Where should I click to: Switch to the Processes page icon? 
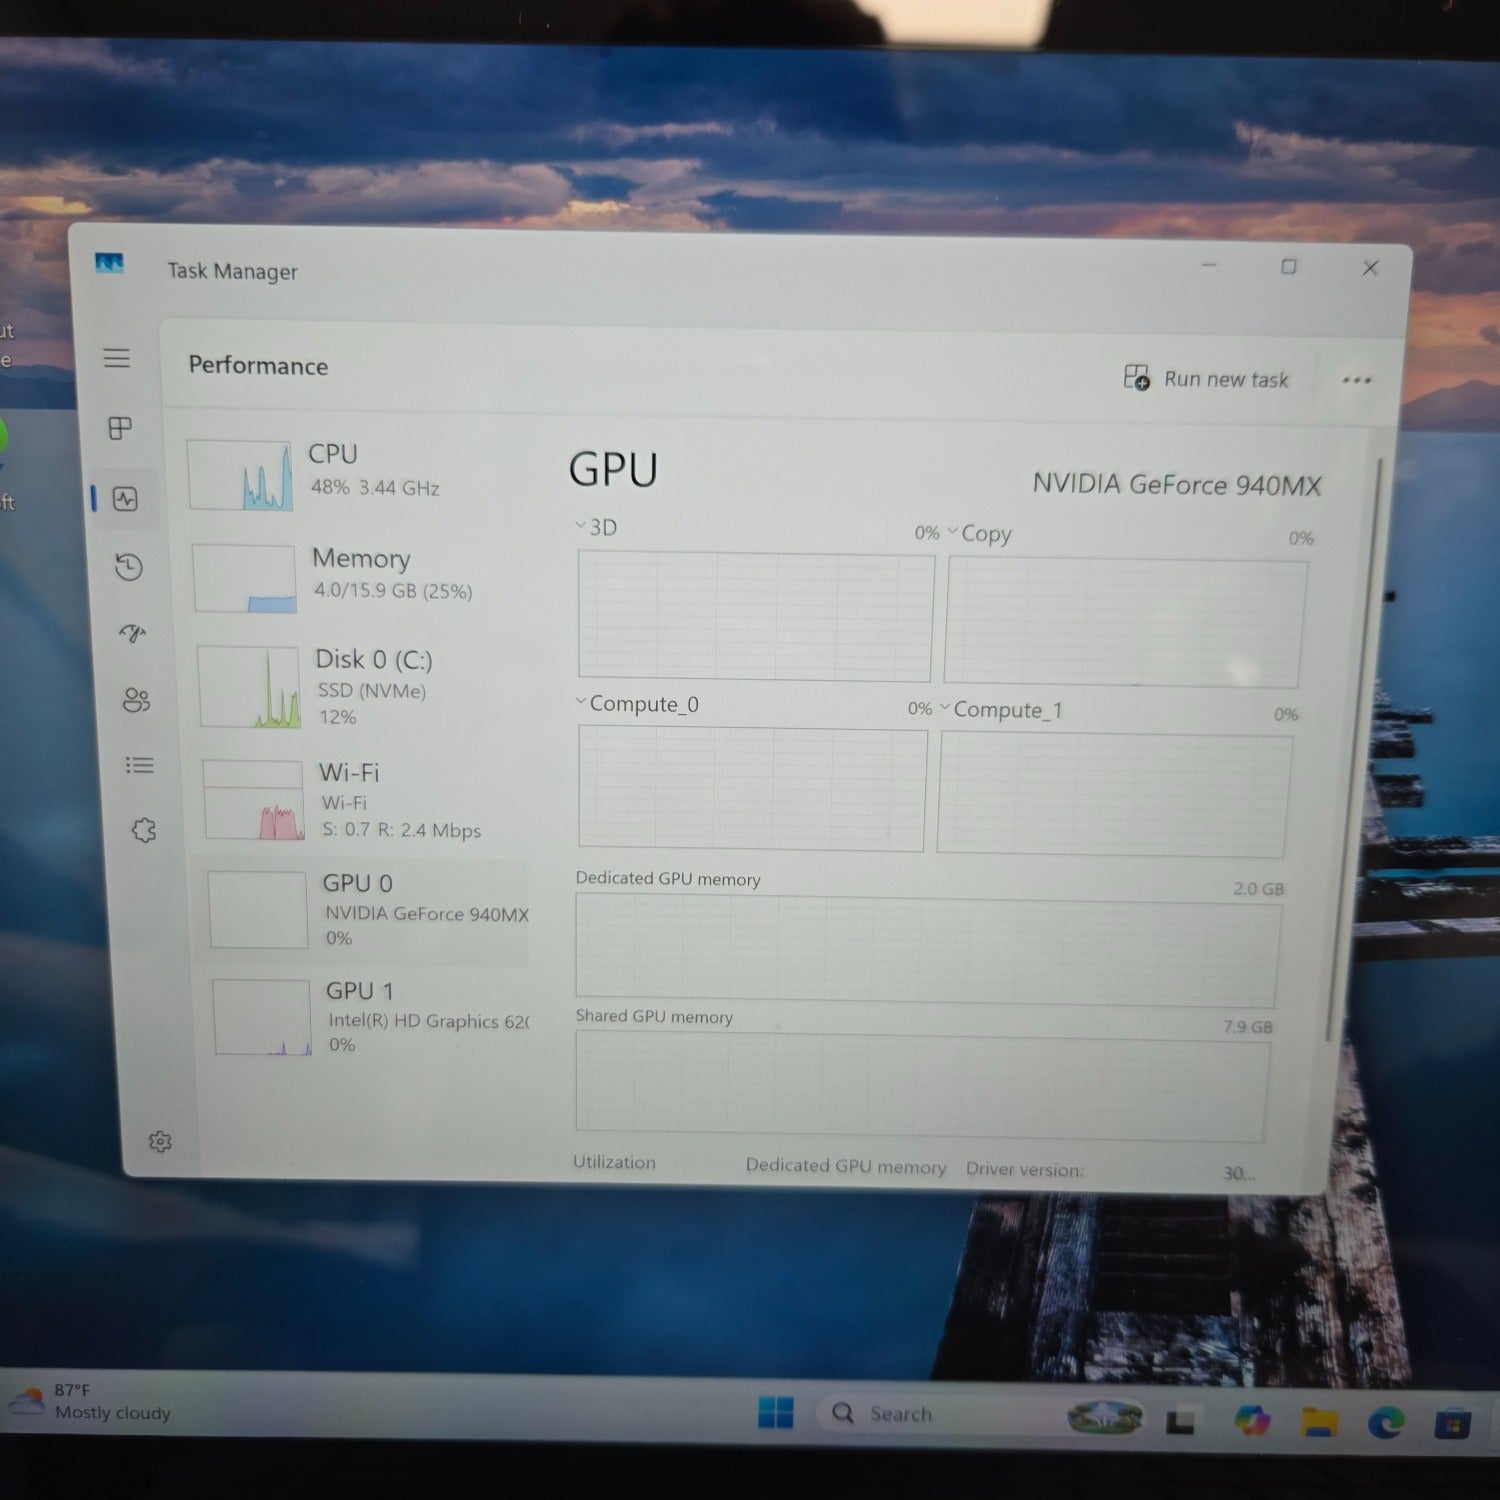coord(120,428)
